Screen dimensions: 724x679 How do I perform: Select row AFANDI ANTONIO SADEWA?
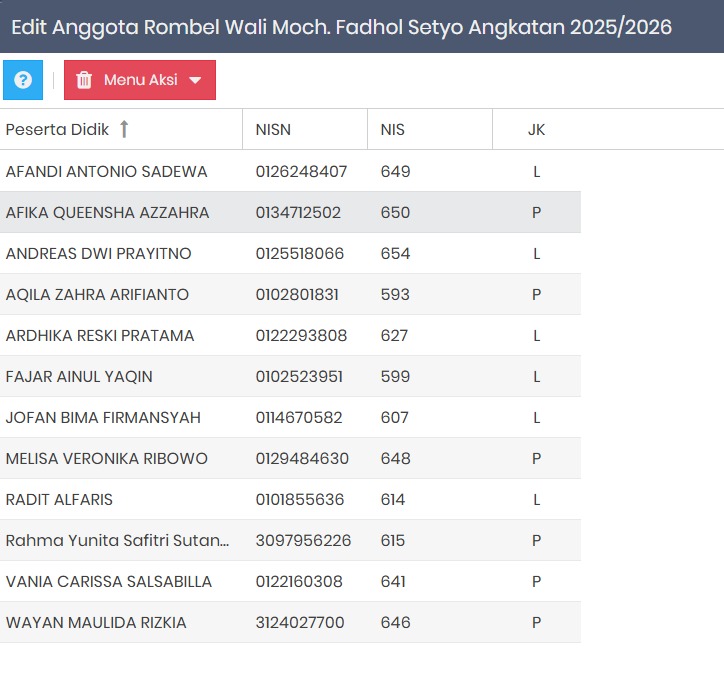pos(106,171)
